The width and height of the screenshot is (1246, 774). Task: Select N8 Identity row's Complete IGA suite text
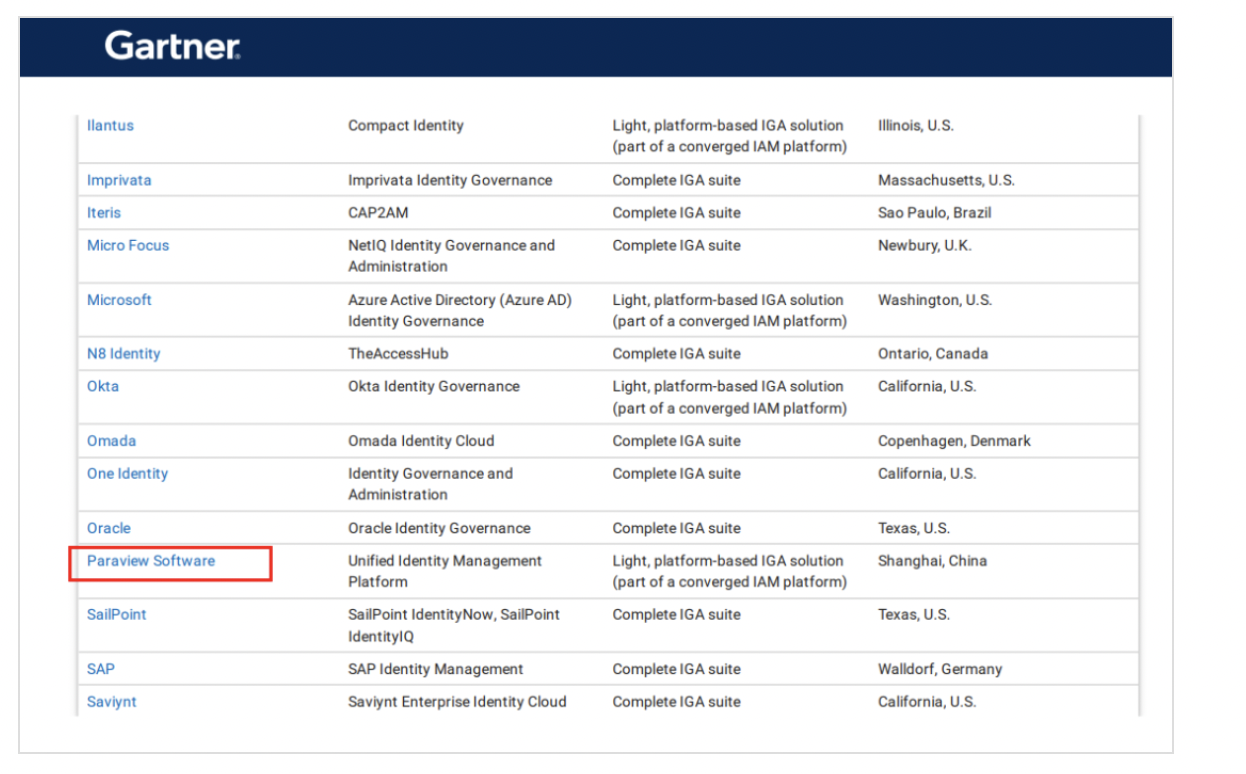pyautogui.click(x=677, y=354)
